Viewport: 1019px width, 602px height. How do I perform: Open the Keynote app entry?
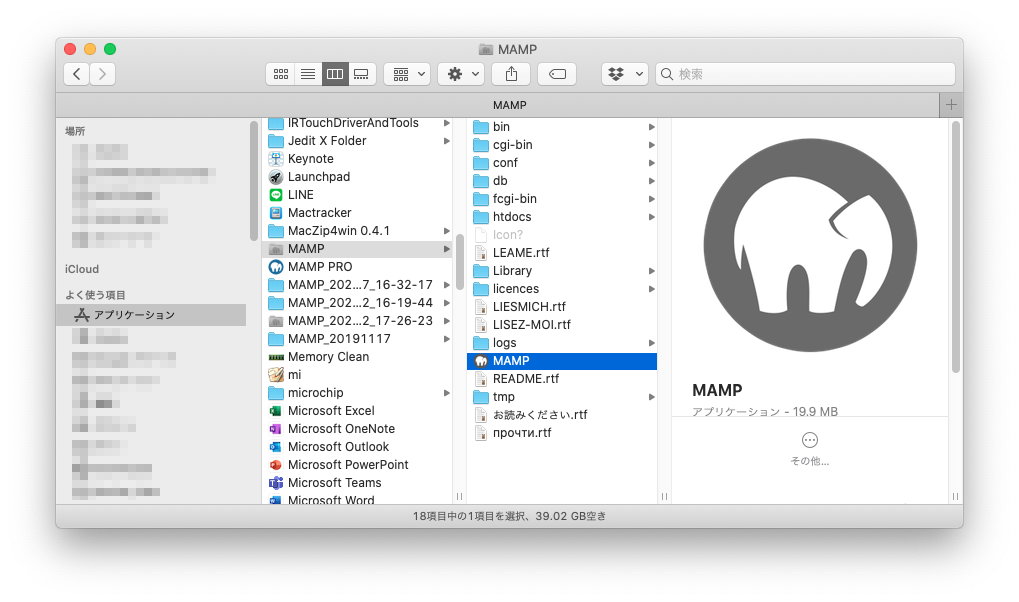click(x=310, y=159)
